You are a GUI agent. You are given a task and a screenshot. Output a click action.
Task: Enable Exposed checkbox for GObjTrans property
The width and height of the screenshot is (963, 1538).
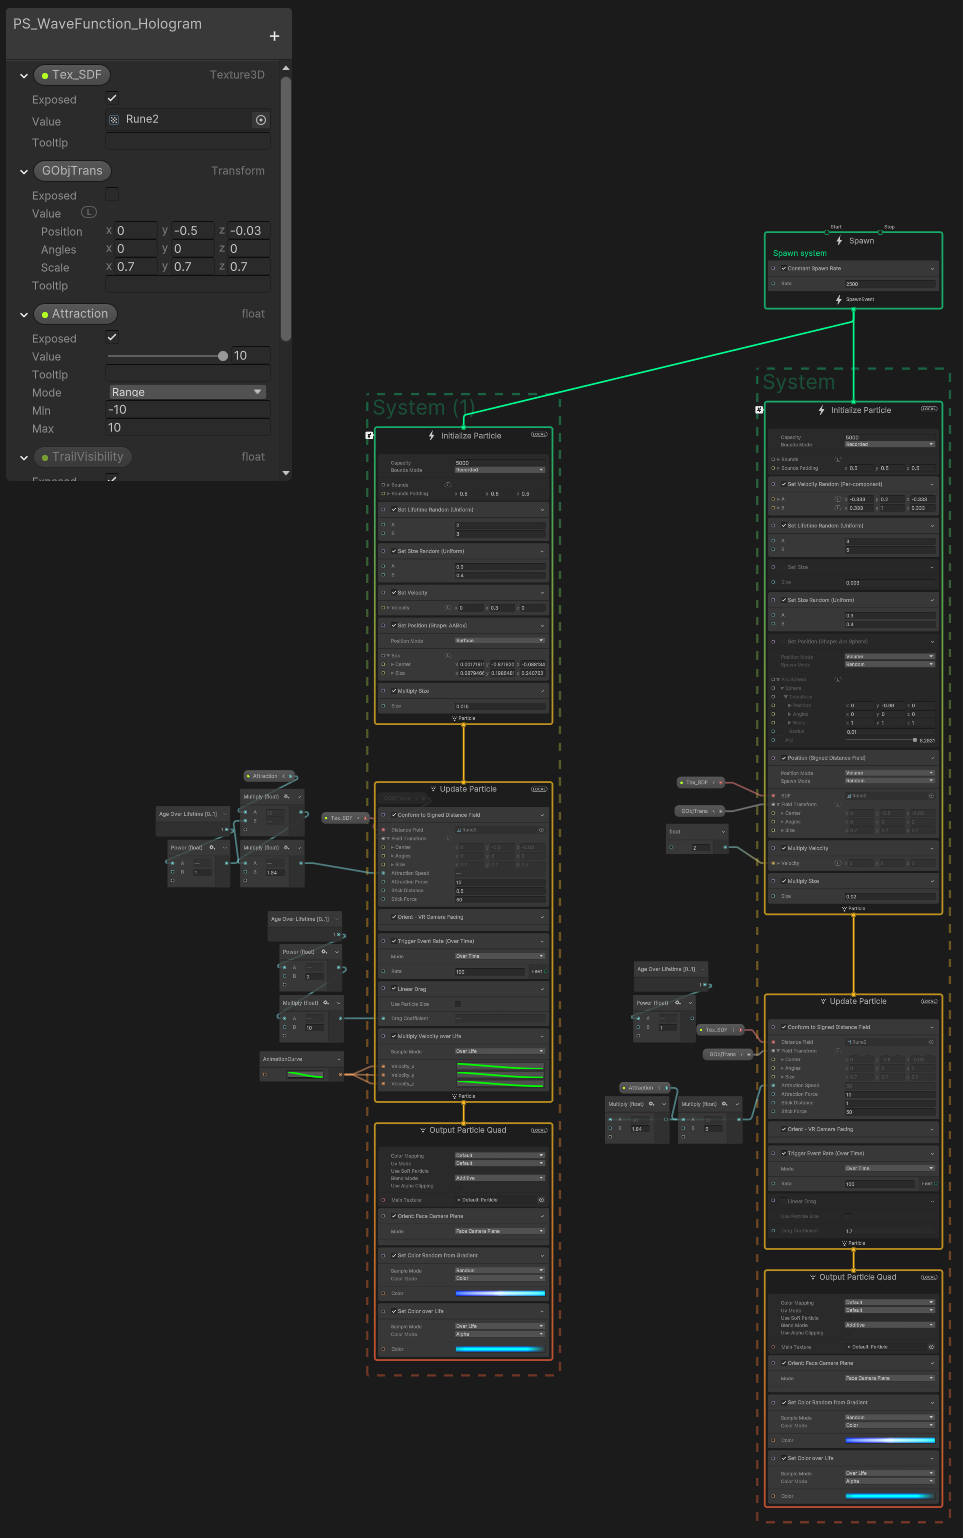point(112,194)
